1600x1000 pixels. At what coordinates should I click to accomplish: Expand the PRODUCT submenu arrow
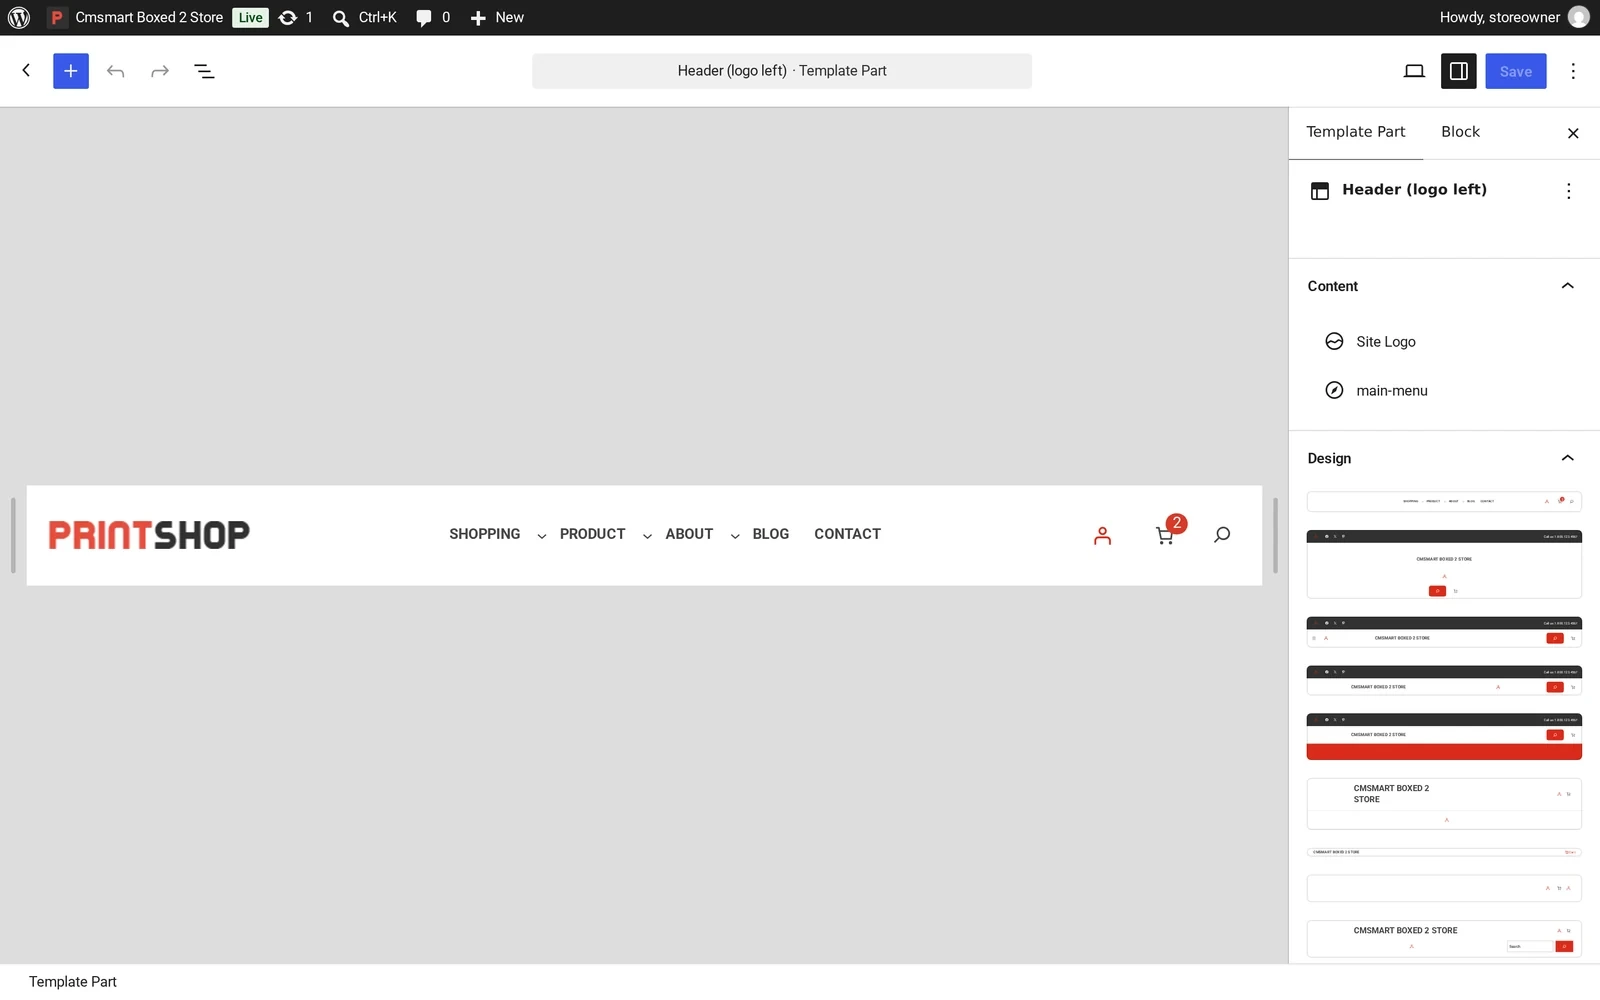pyautogui.click(x=647, y=536)
